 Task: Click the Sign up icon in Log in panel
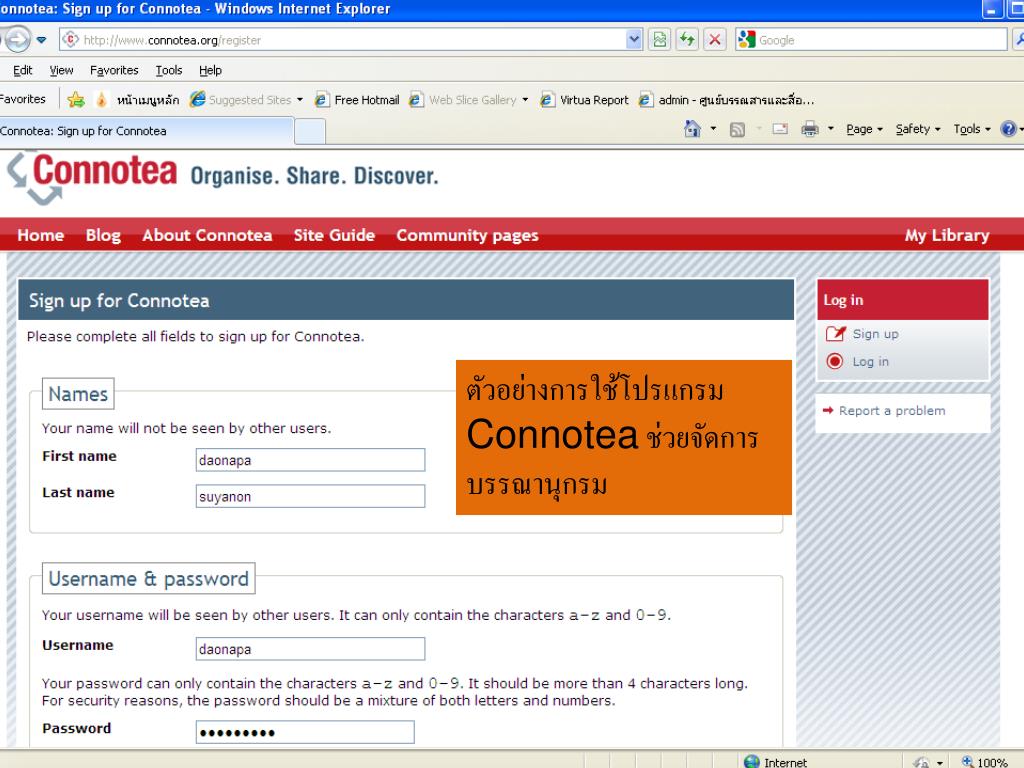[835, 334]
